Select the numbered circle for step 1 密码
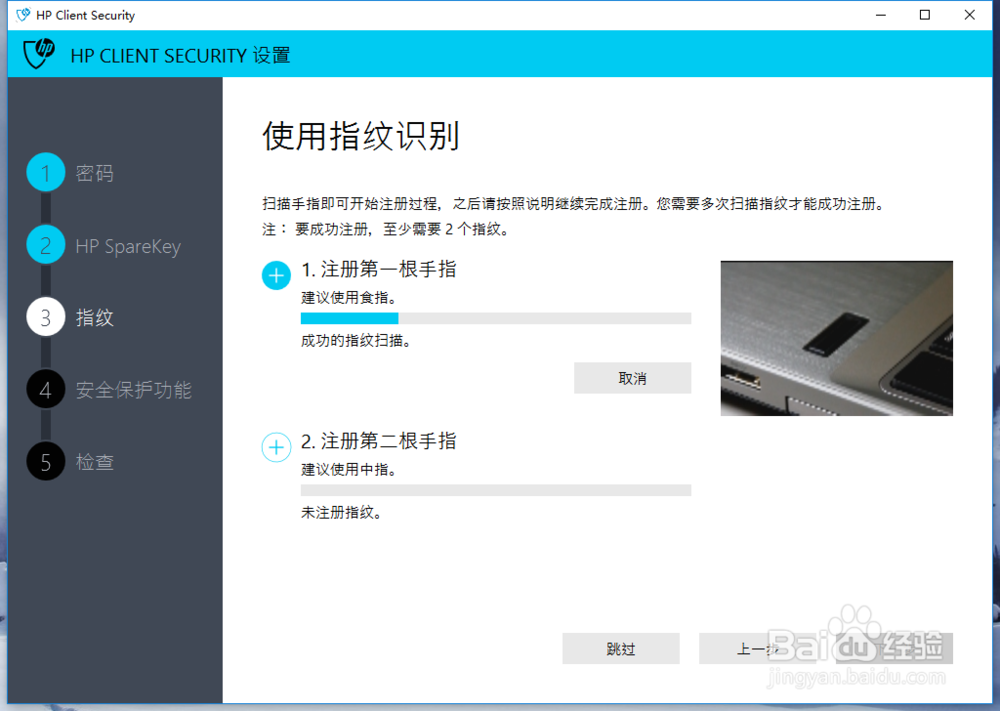This screenshot has width=1000, height=711. click(x=45, y=173)
